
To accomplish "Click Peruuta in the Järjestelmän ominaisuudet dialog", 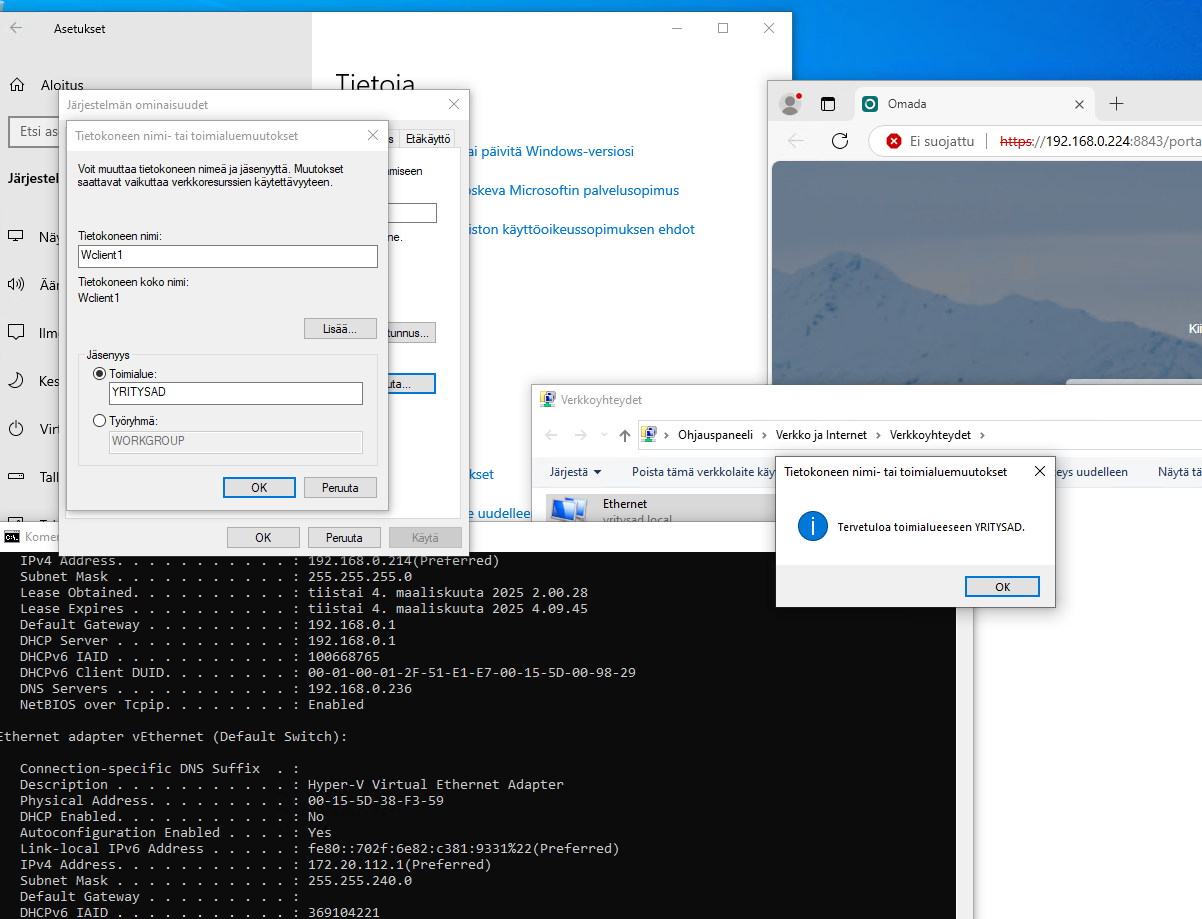I will click(x=344, y=537).
